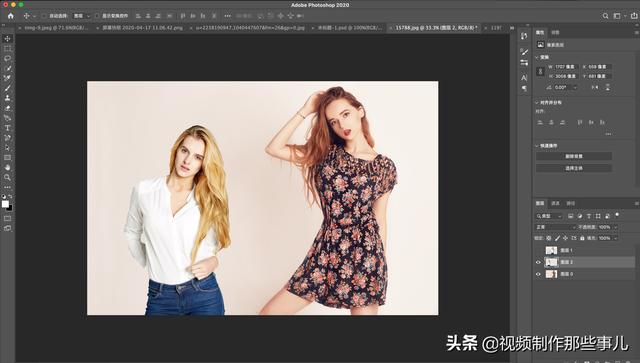Select the Zoom magnifier tool
This screenshot has height=363, width=640.
point(7,177)
